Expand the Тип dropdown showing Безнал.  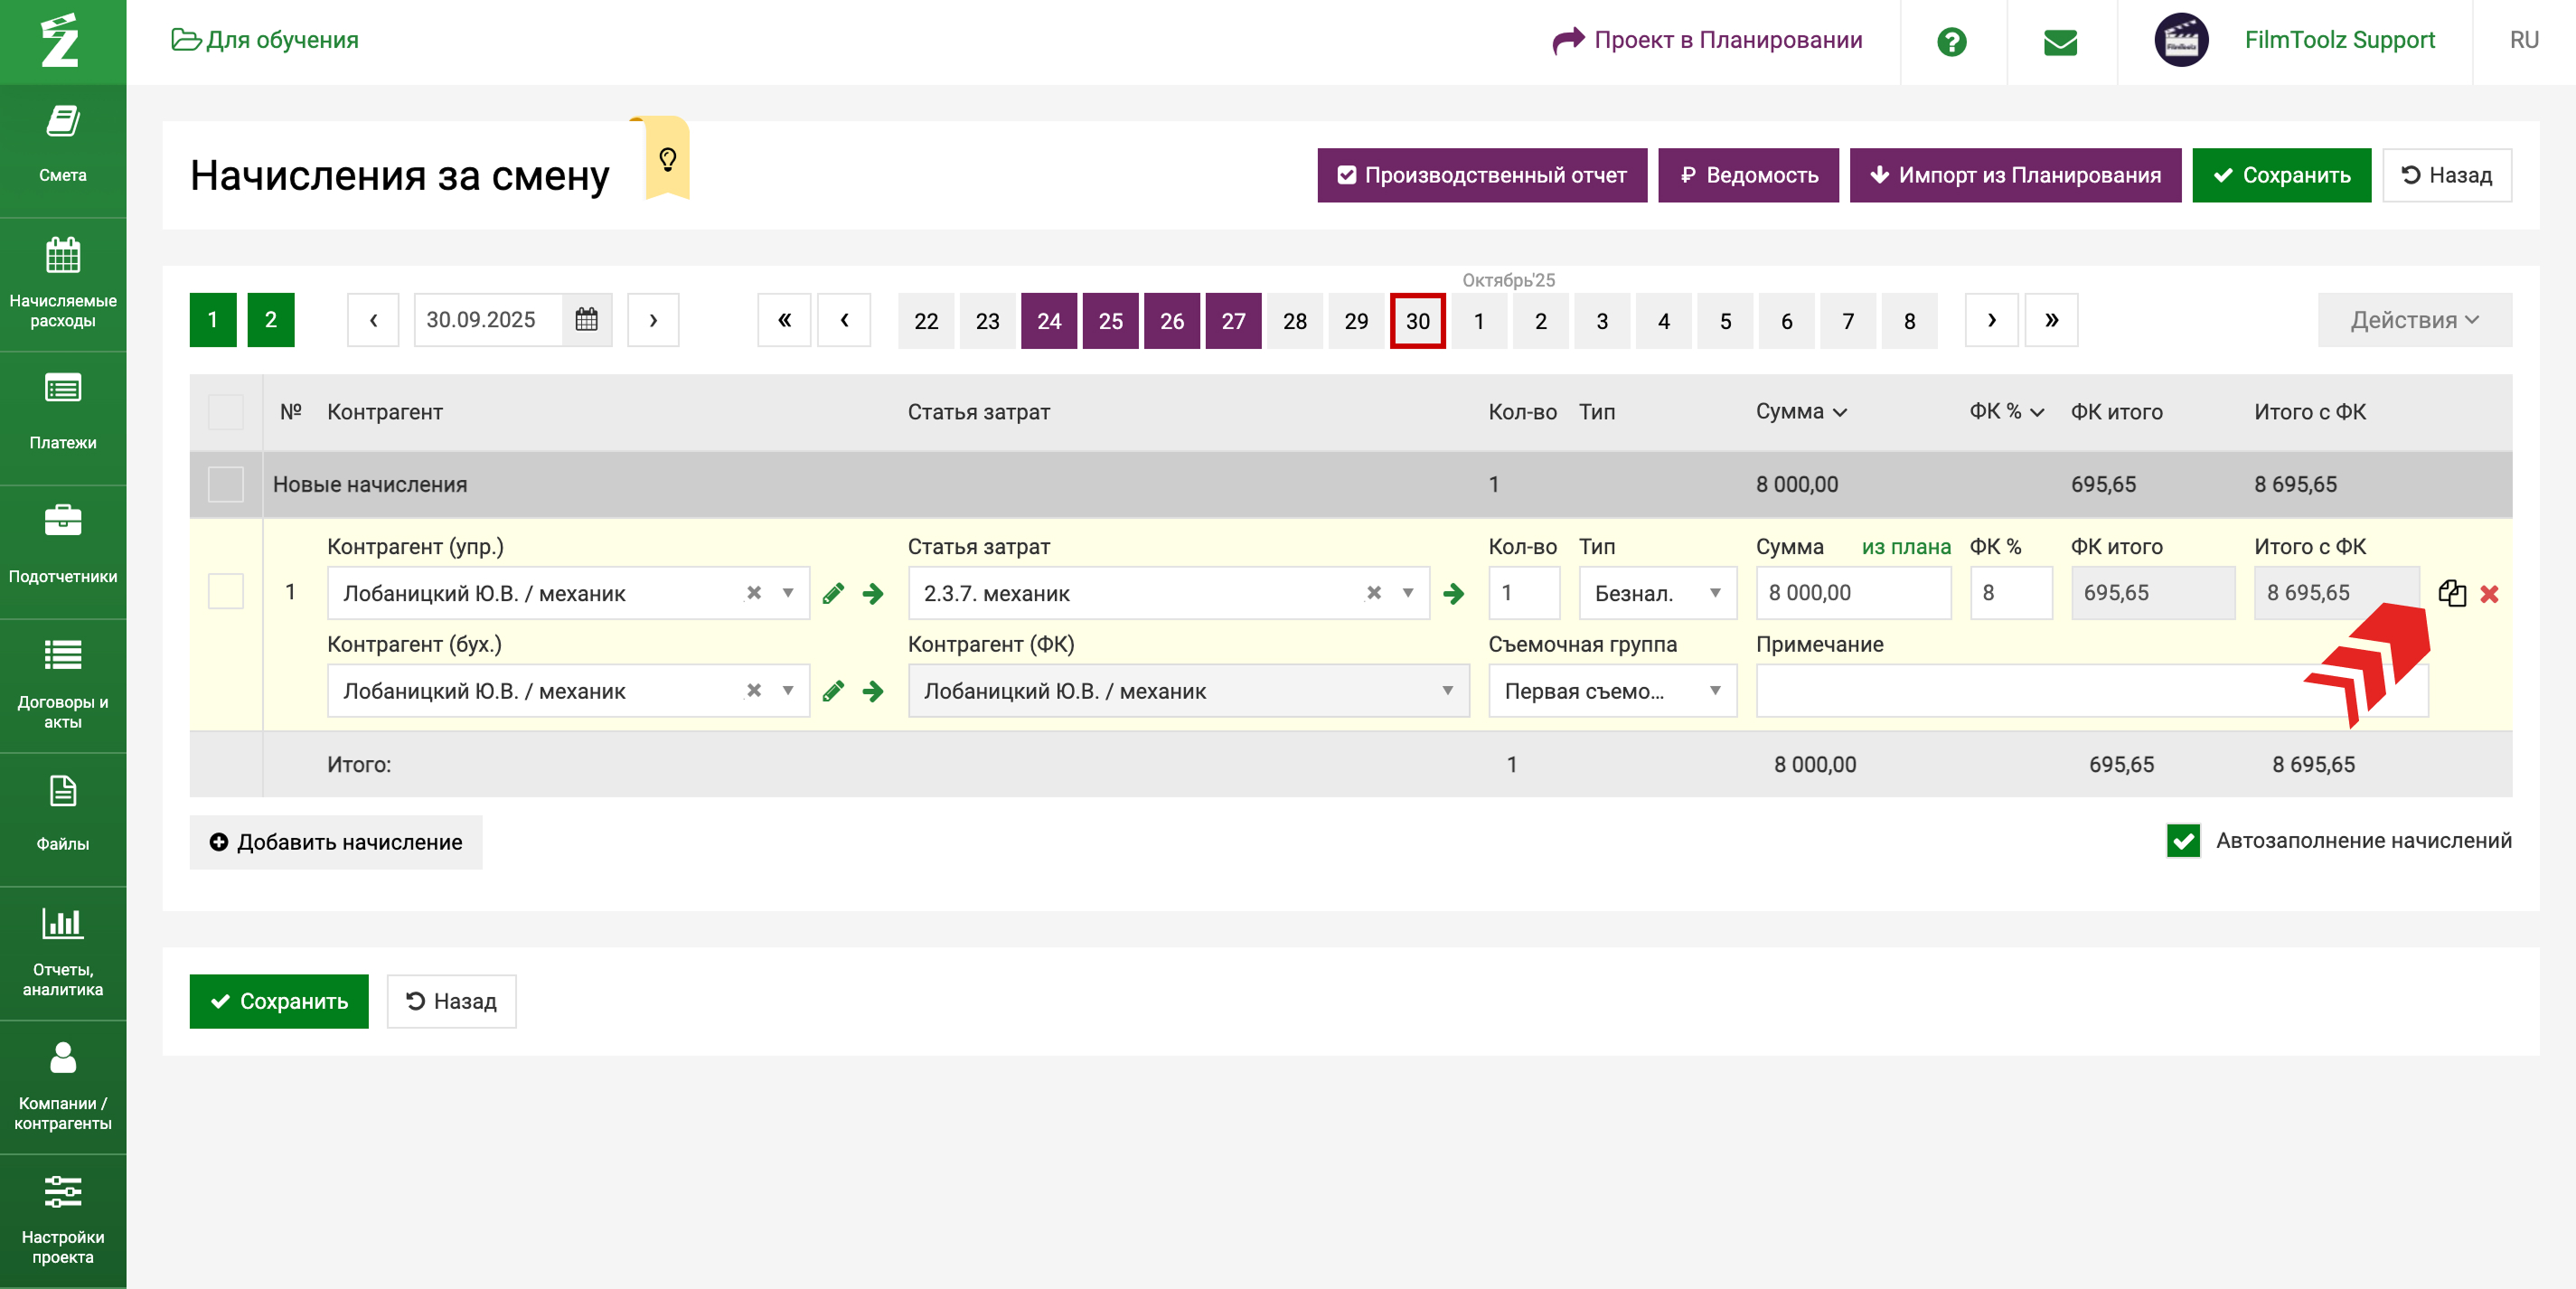(x=1657, y=593)
